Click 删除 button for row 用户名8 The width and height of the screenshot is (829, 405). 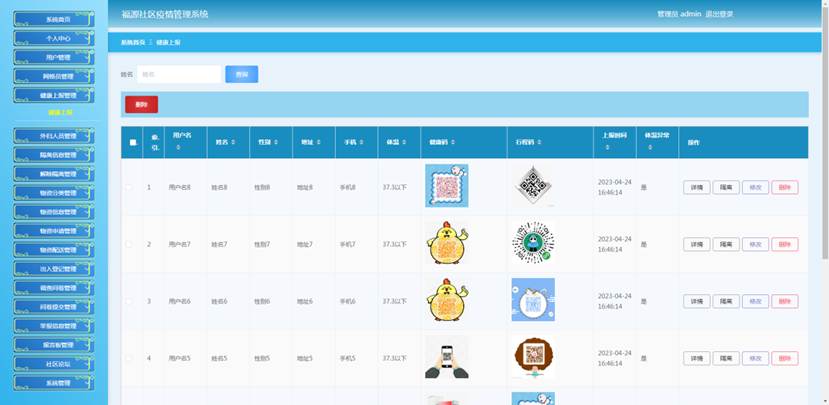coord(785,187)
